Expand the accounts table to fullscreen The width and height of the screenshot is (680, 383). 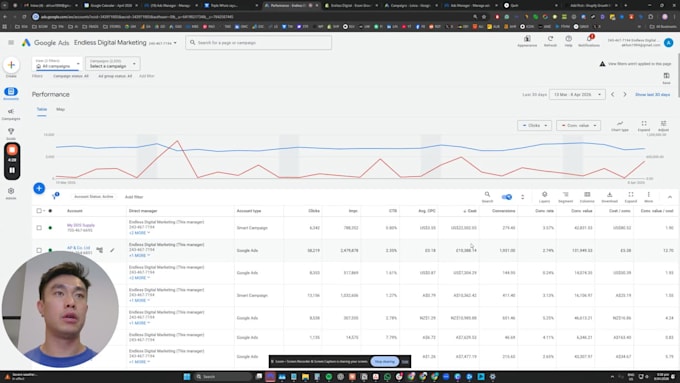tap(631, 197)
